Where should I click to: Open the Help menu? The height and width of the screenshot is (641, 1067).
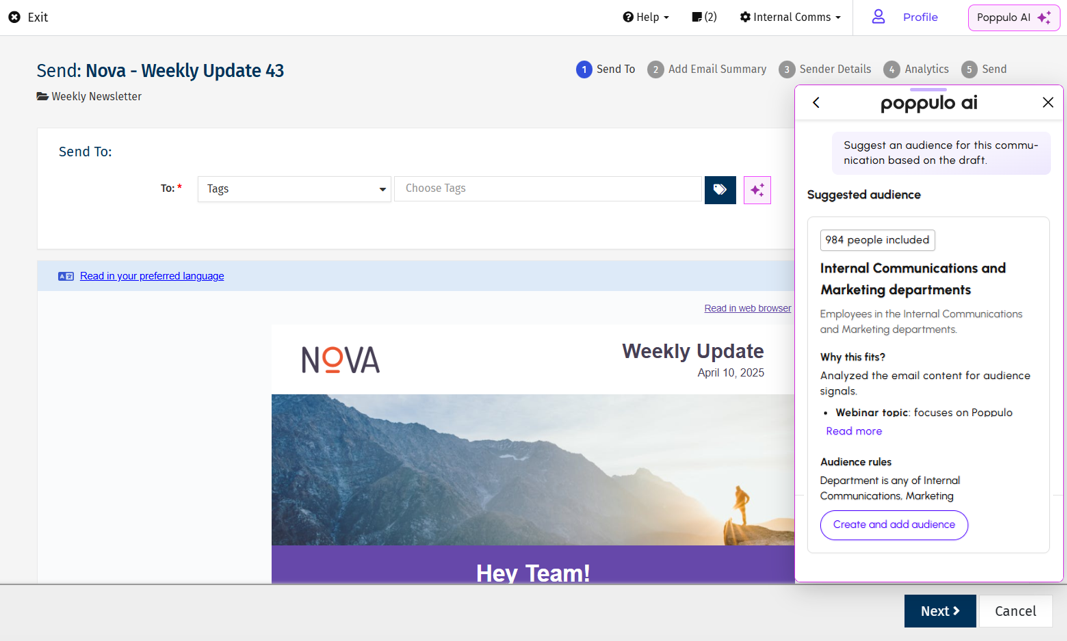pyautogui.click(x=646, y=17)
